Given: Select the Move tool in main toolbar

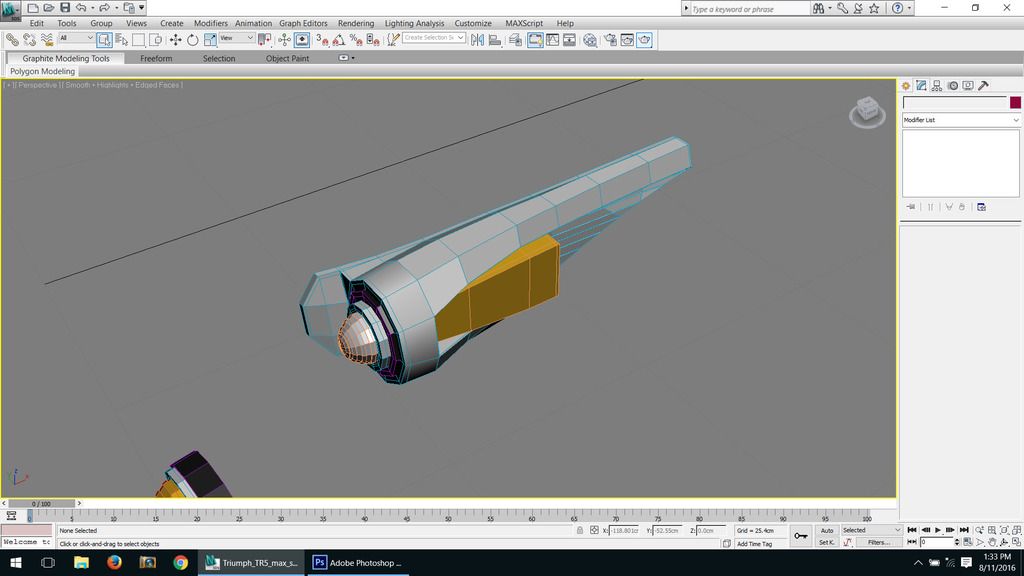Looking at the screenshot, I should point(175,40).
